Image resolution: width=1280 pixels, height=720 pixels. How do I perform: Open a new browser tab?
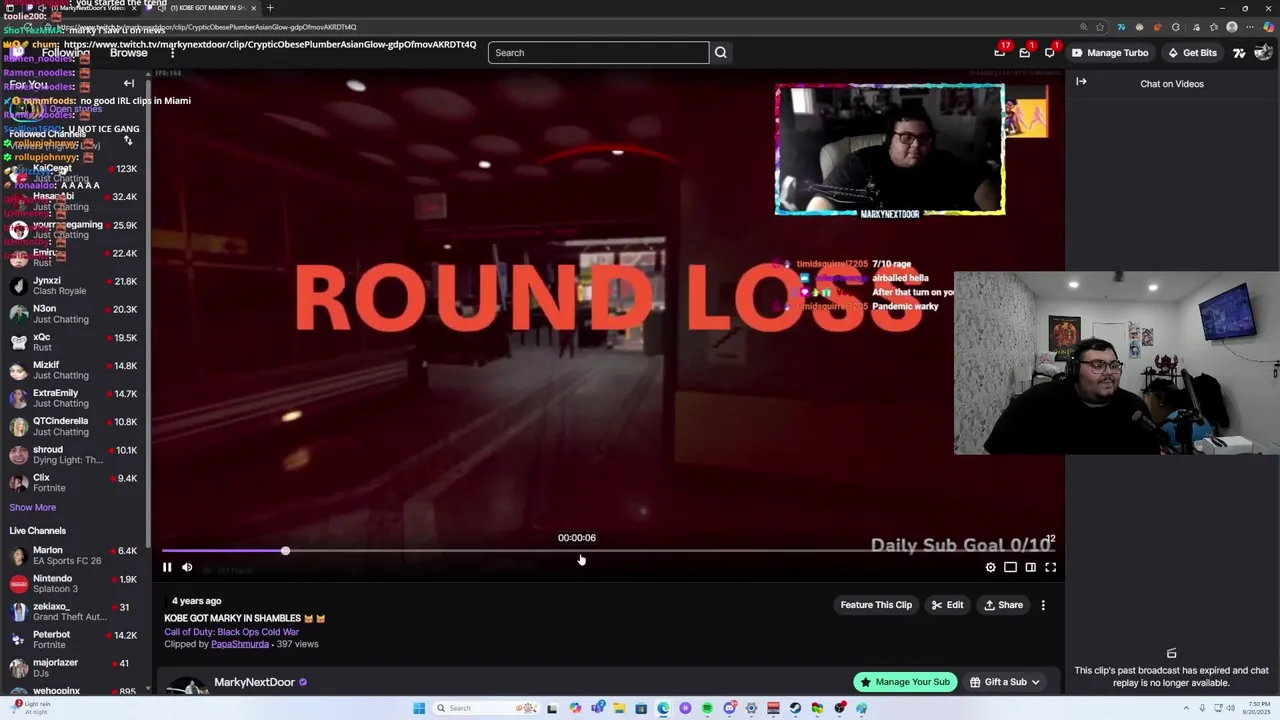[270, 8]
